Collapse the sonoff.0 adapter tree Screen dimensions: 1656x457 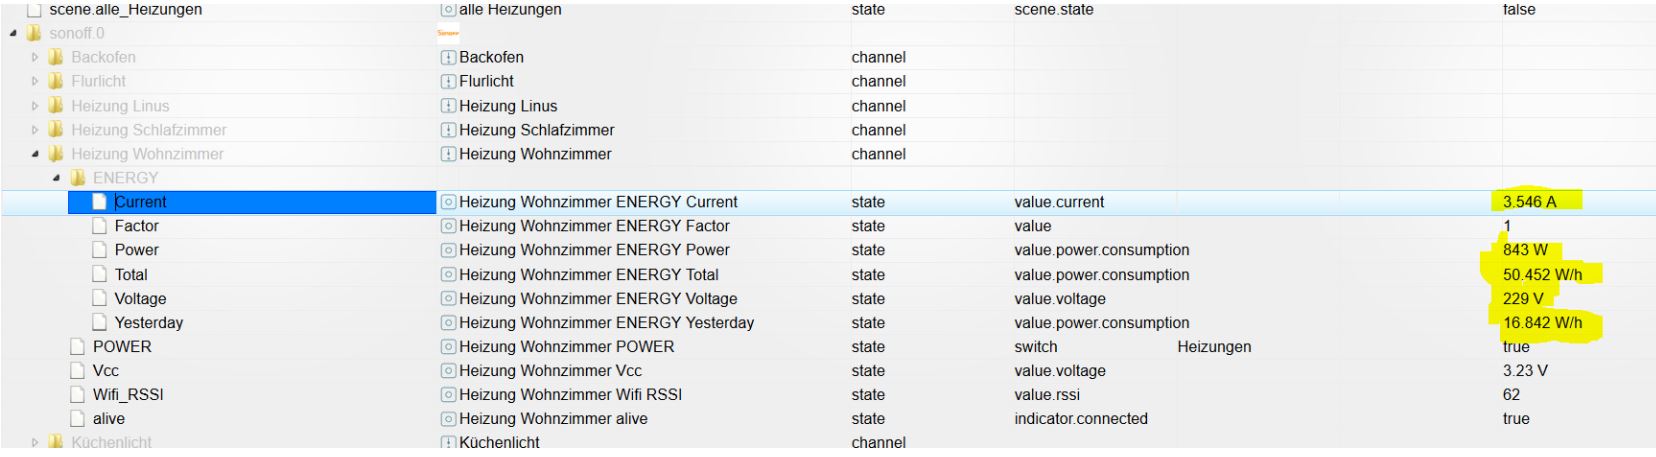(x=13, y=34)
